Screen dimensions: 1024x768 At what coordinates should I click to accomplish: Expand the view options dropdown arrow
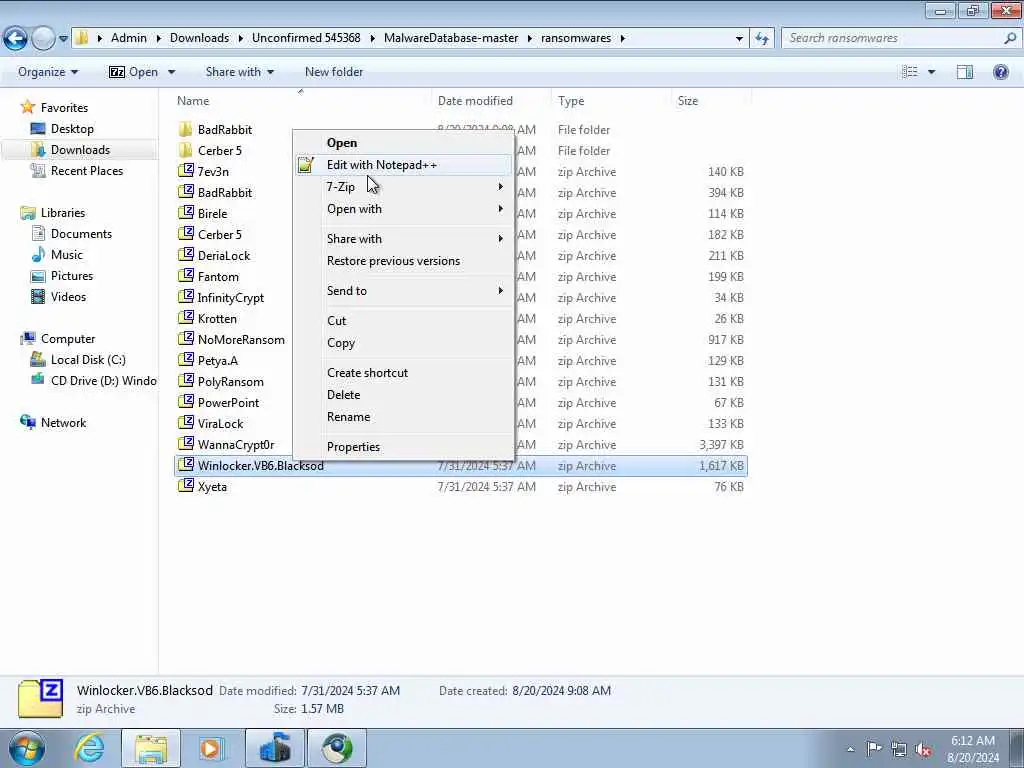[x=931, y=72]
